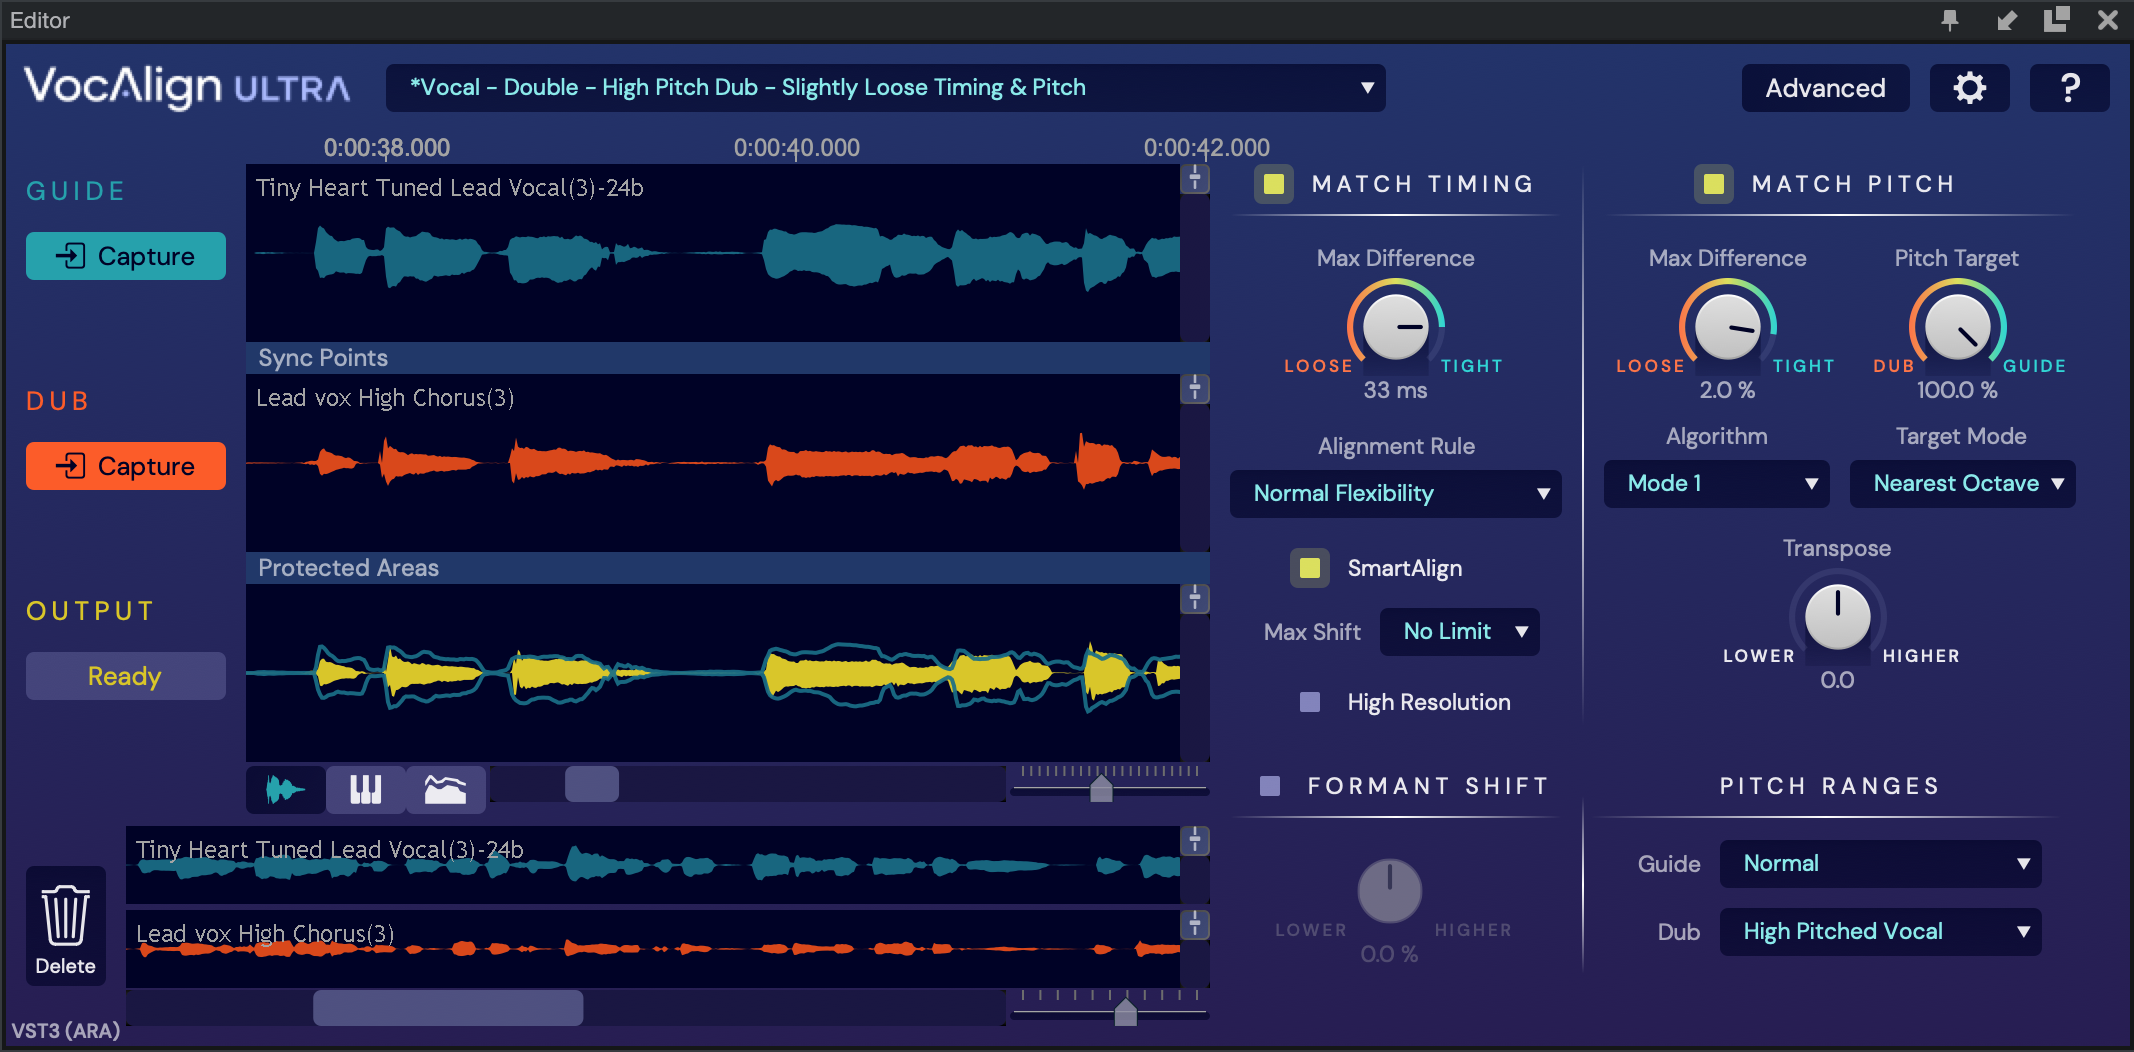Expand the Nearest Octave Target Mode dropdown

point(1962,484)
